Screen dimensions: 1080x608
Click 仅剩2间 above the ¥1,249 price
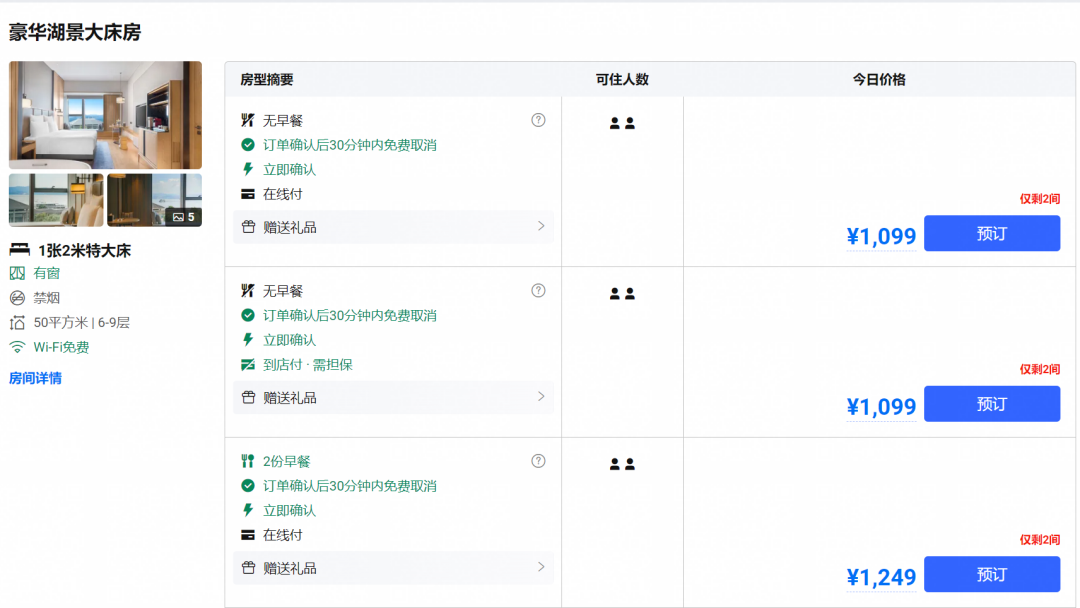coord(1039,540)
